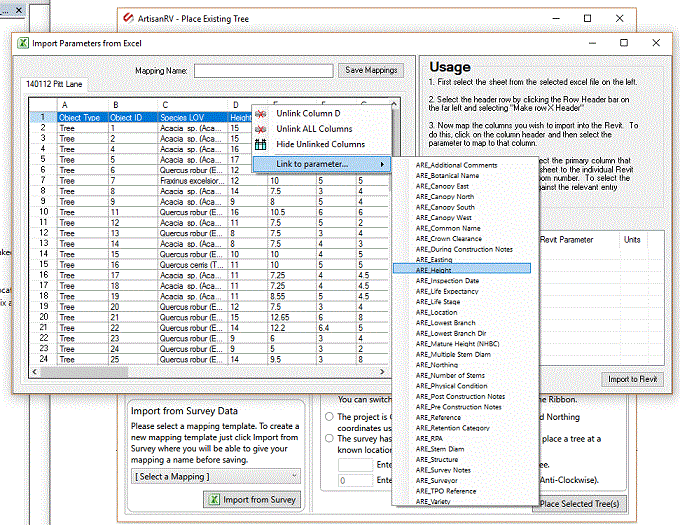Image resolution: width=680 pixels, height=525 pixels.
Task: Click in the Mapping Name text field
Action: [263, 70]
